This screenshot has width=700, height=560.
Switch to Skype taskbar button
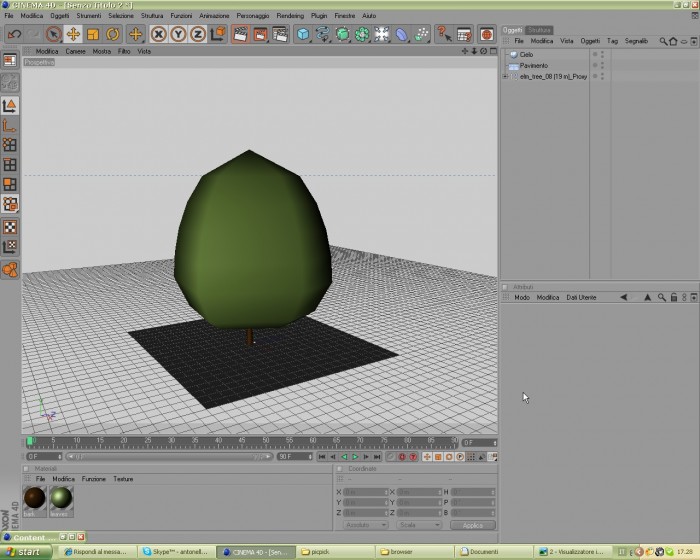(177, 552)
